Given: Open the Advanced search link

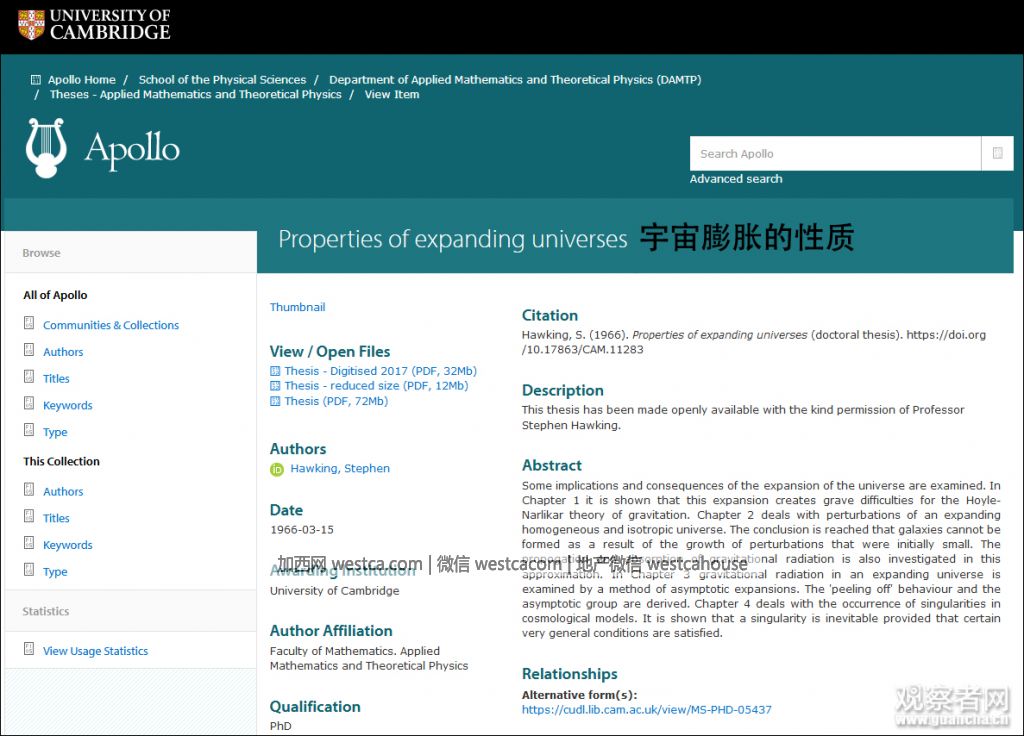Looking at the screenshot, I should pyautogui.click(x=736, y=179).
